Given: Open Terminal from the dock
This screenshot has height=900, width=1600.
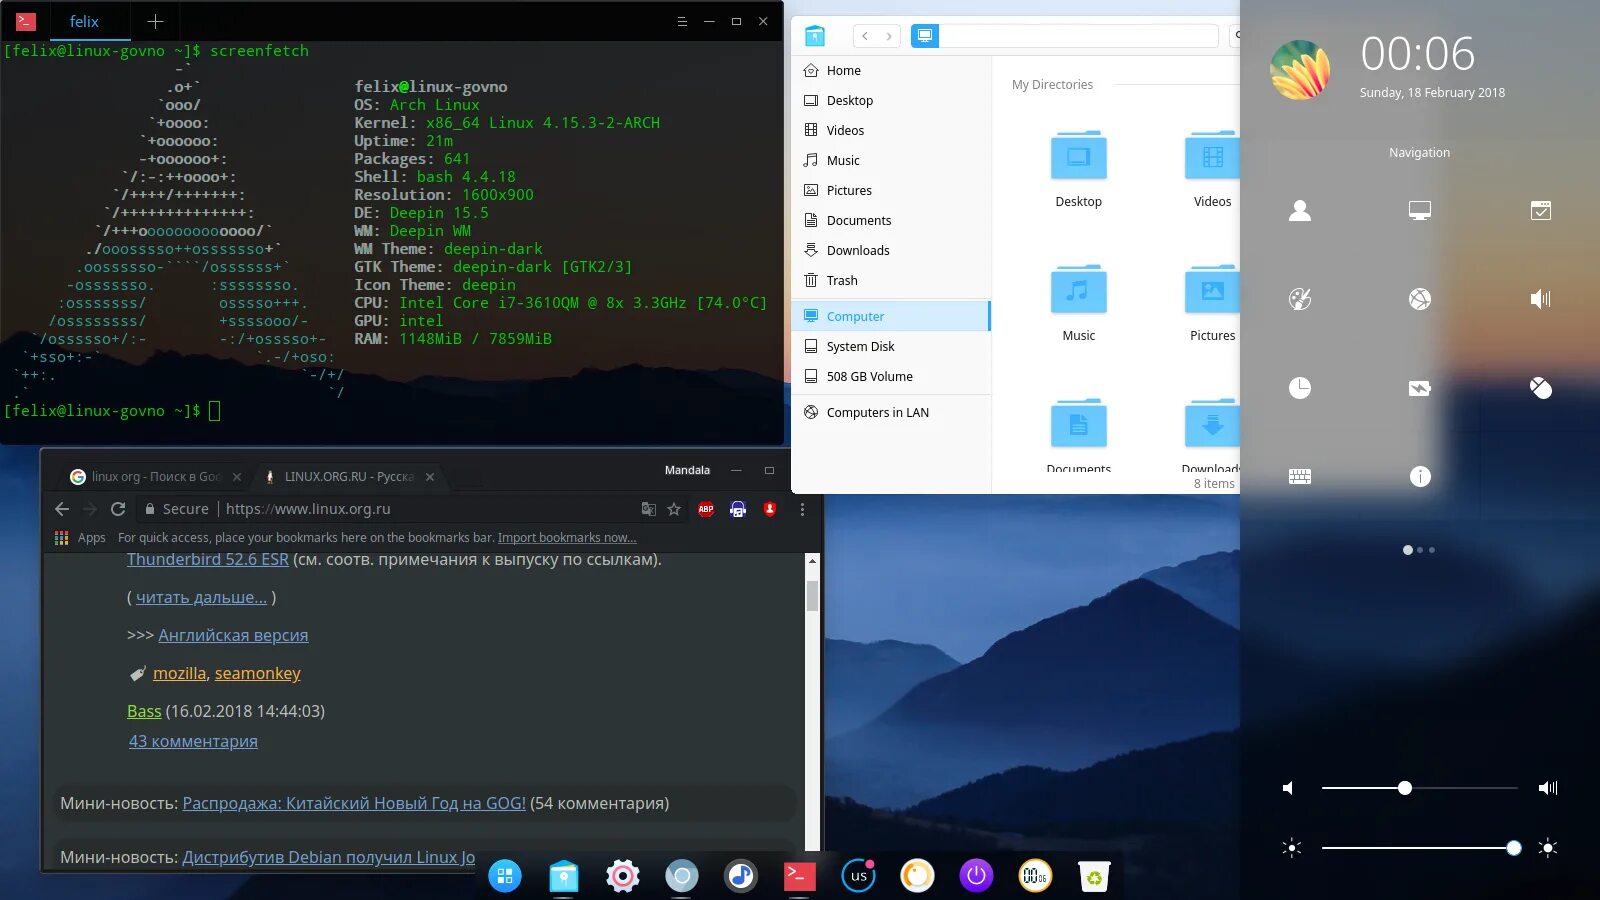Looking at the screenshot, I should pyautogui.click(x=800, y=876).
